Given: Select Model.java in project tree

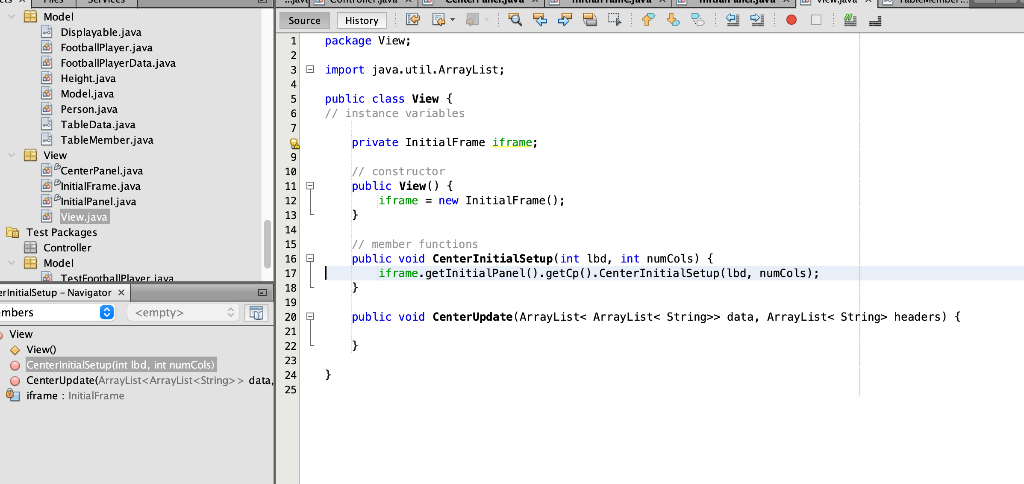Looking at the screenshot, I should click(87, 94).
